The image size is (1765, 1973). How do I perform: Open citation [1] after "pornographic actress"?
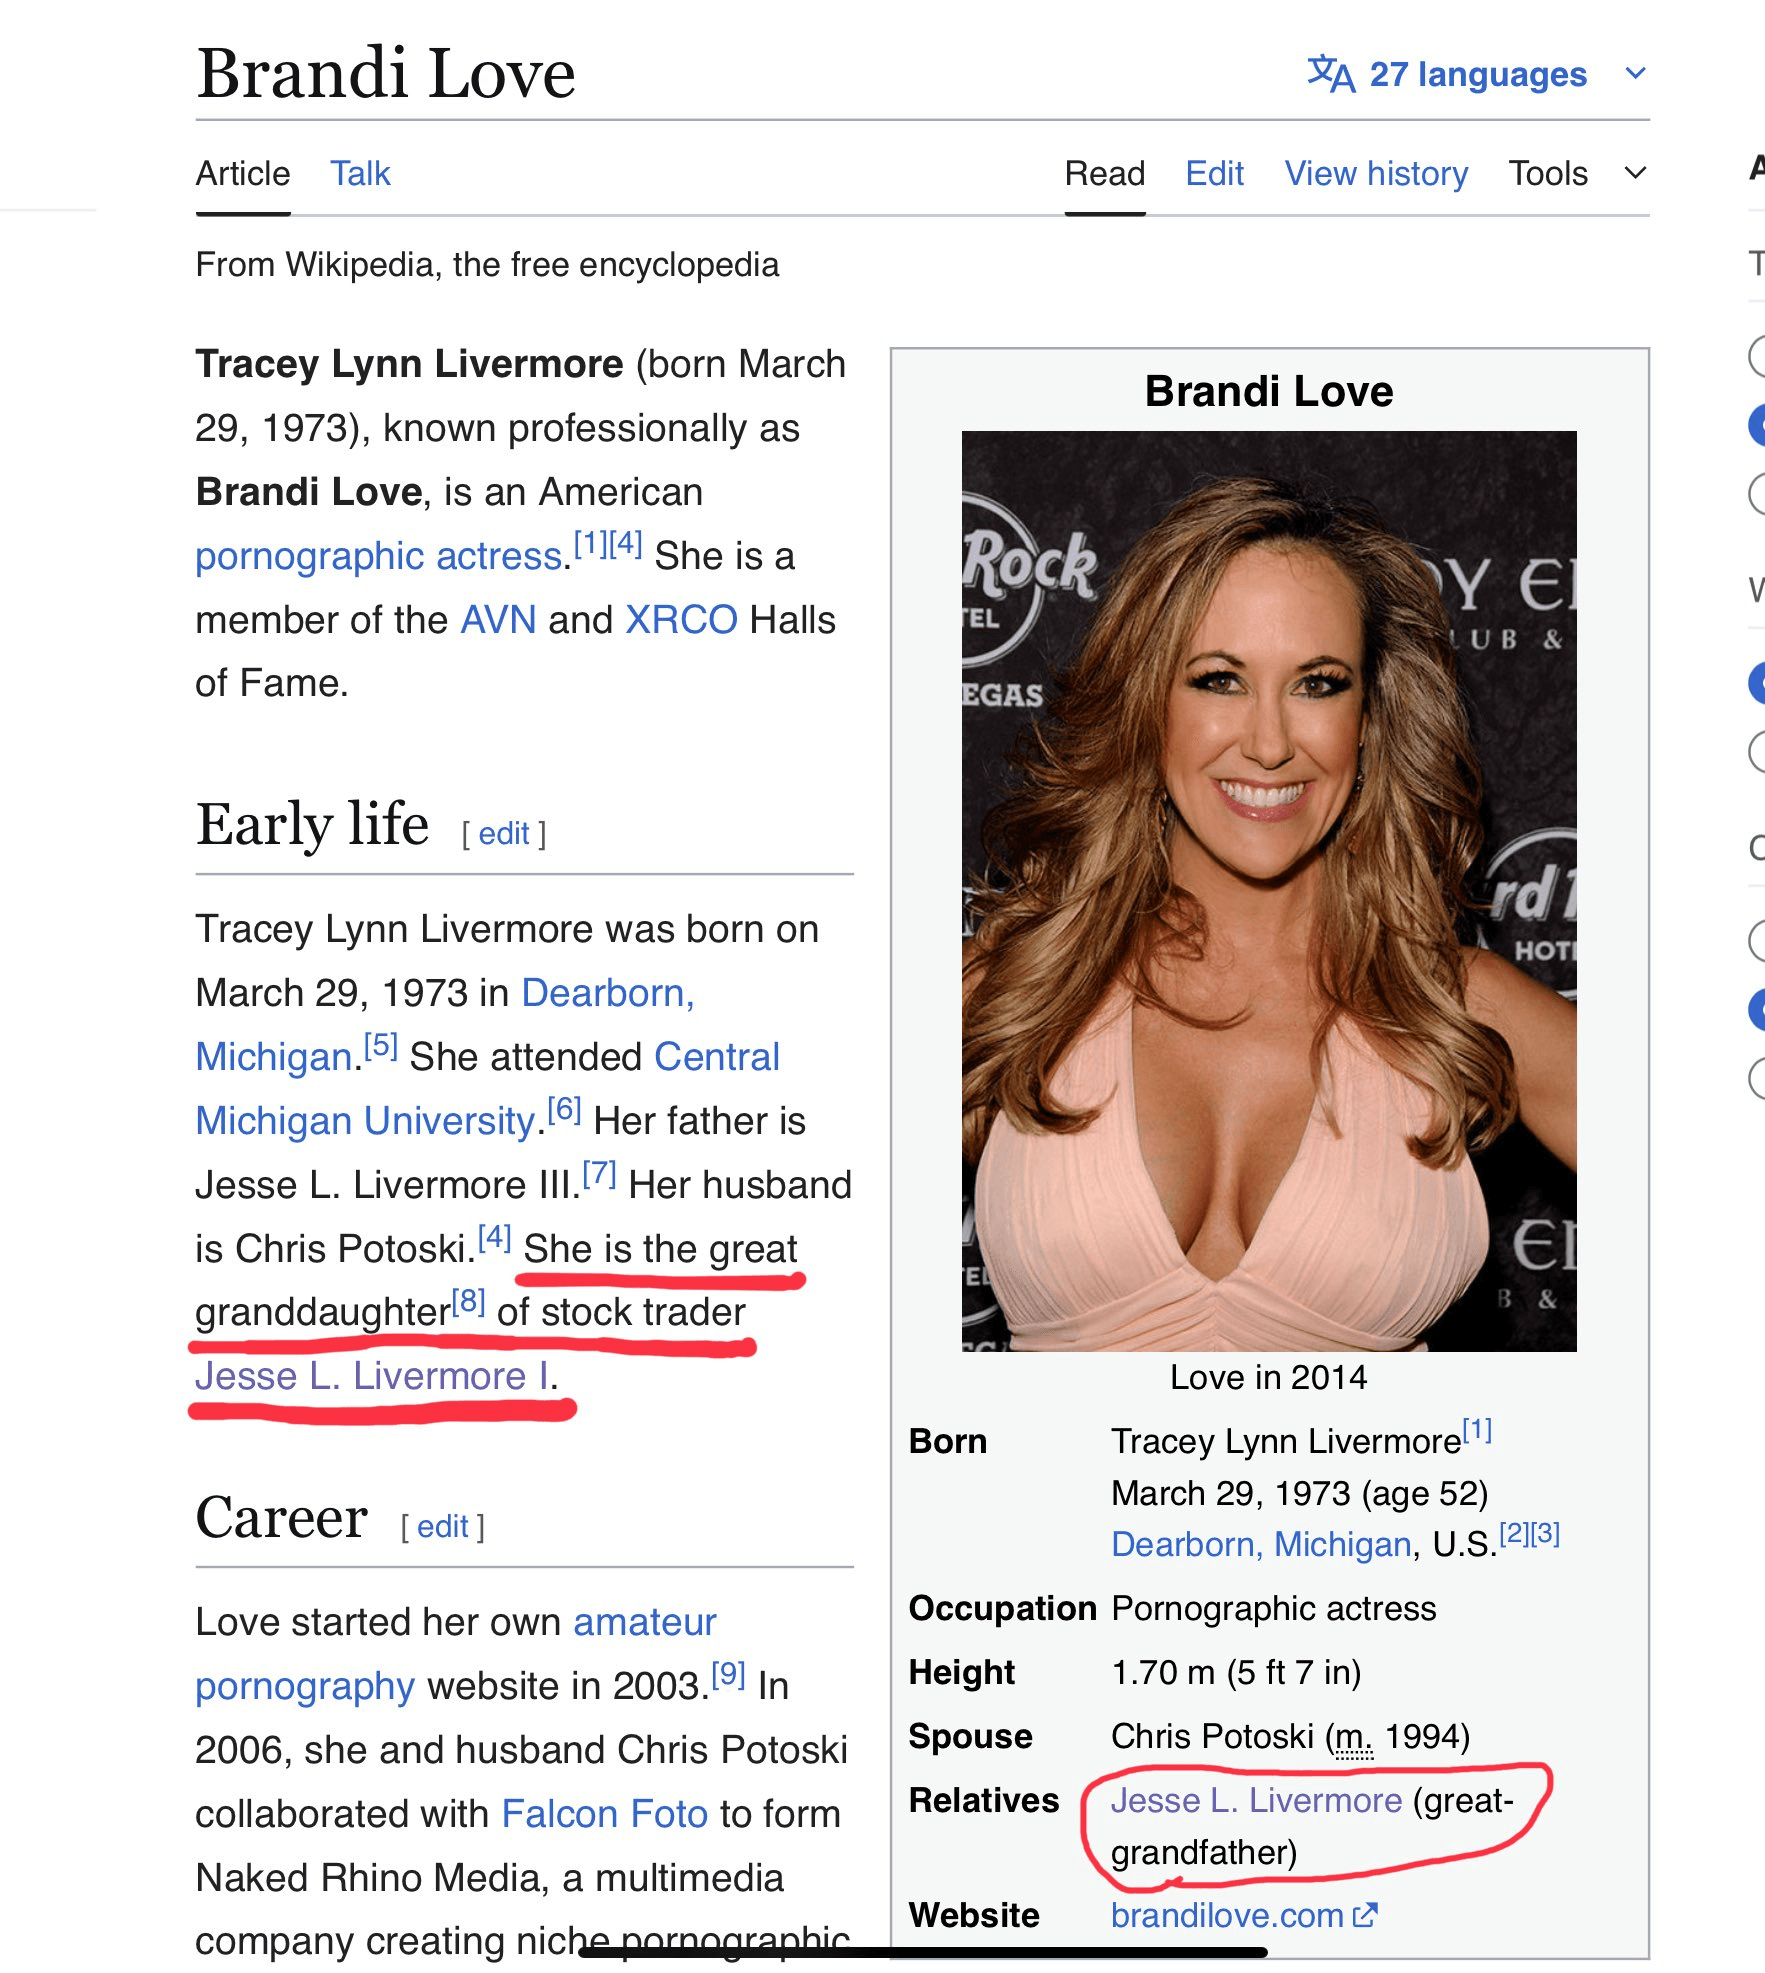(590, 544)
